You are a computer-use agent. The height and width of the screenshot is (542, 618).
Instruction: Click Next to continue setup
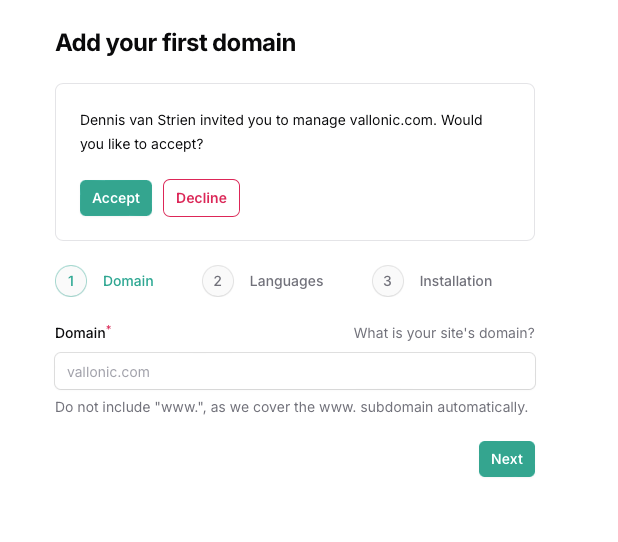[x=507, y=459]
